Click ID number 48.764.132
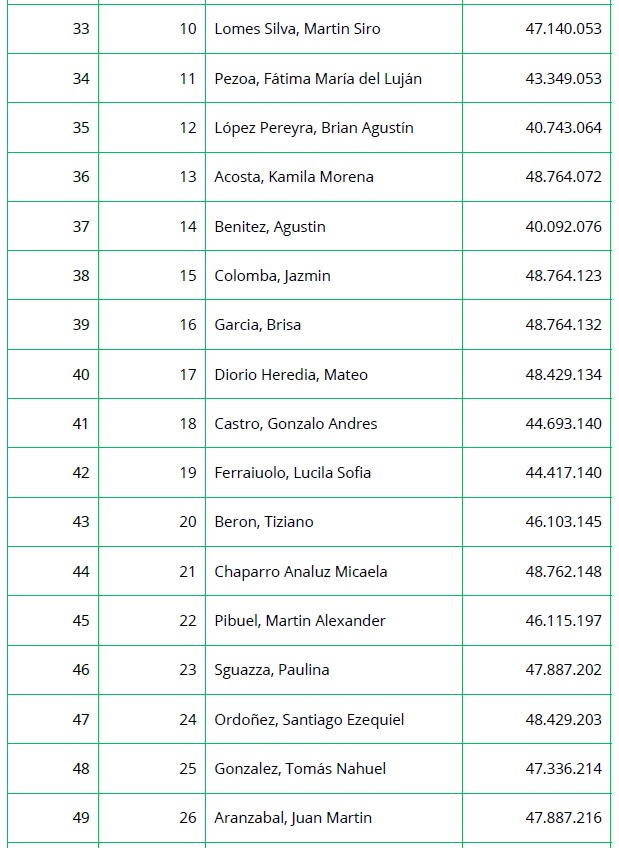 (563, 325)
